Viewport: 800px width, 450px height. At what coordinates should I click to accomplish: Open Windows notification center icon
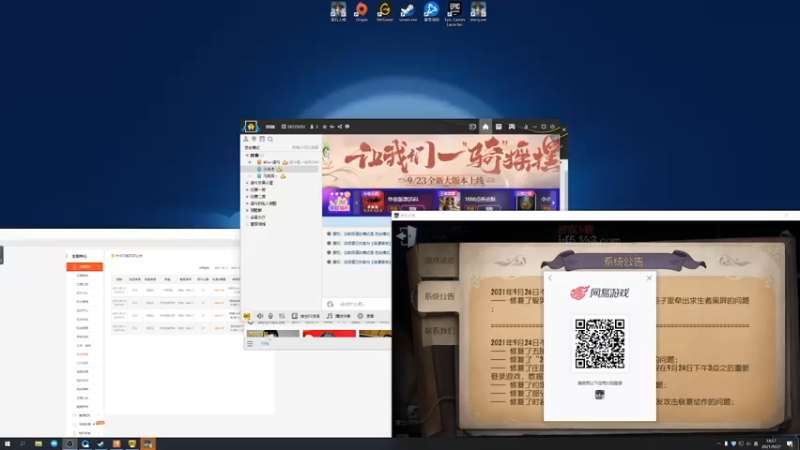tap(790, 444)
